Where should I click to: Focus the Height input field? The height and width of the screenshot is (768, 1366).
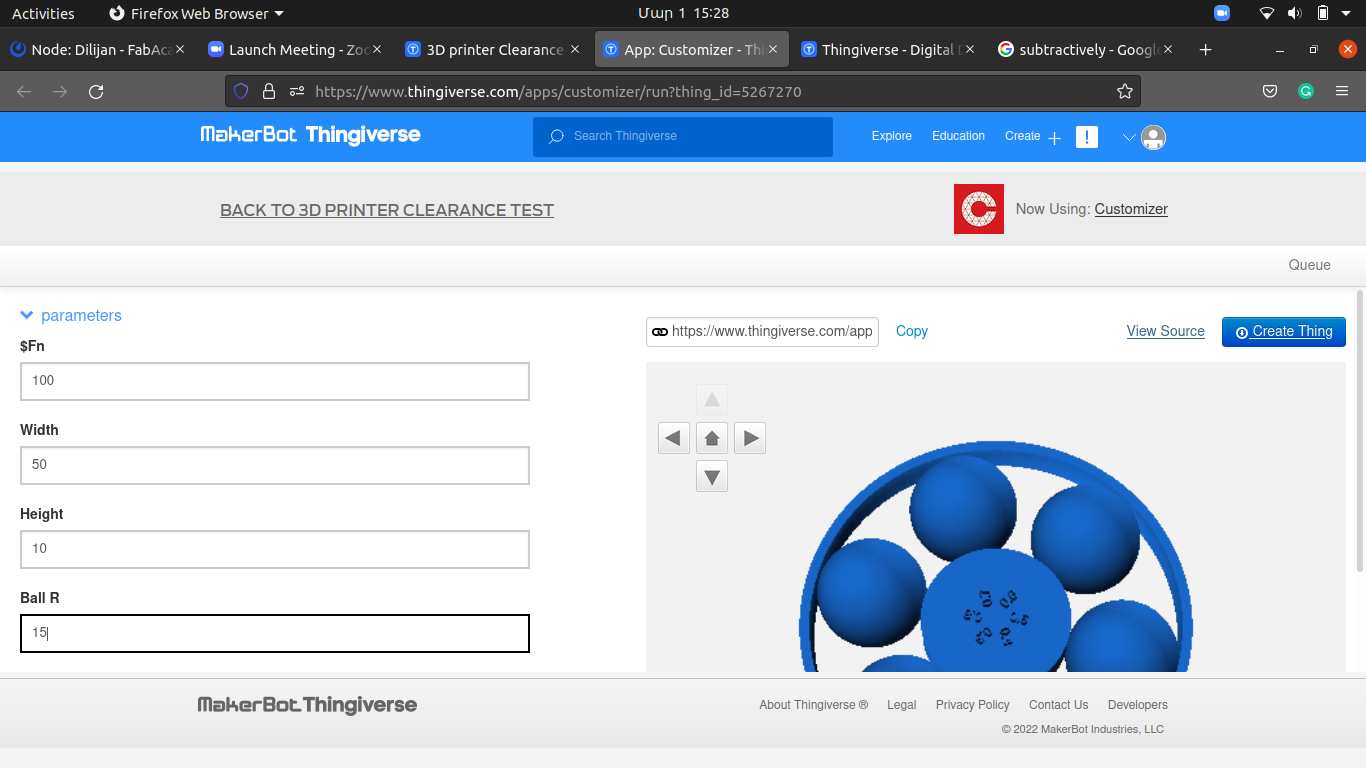pos(275,549)
